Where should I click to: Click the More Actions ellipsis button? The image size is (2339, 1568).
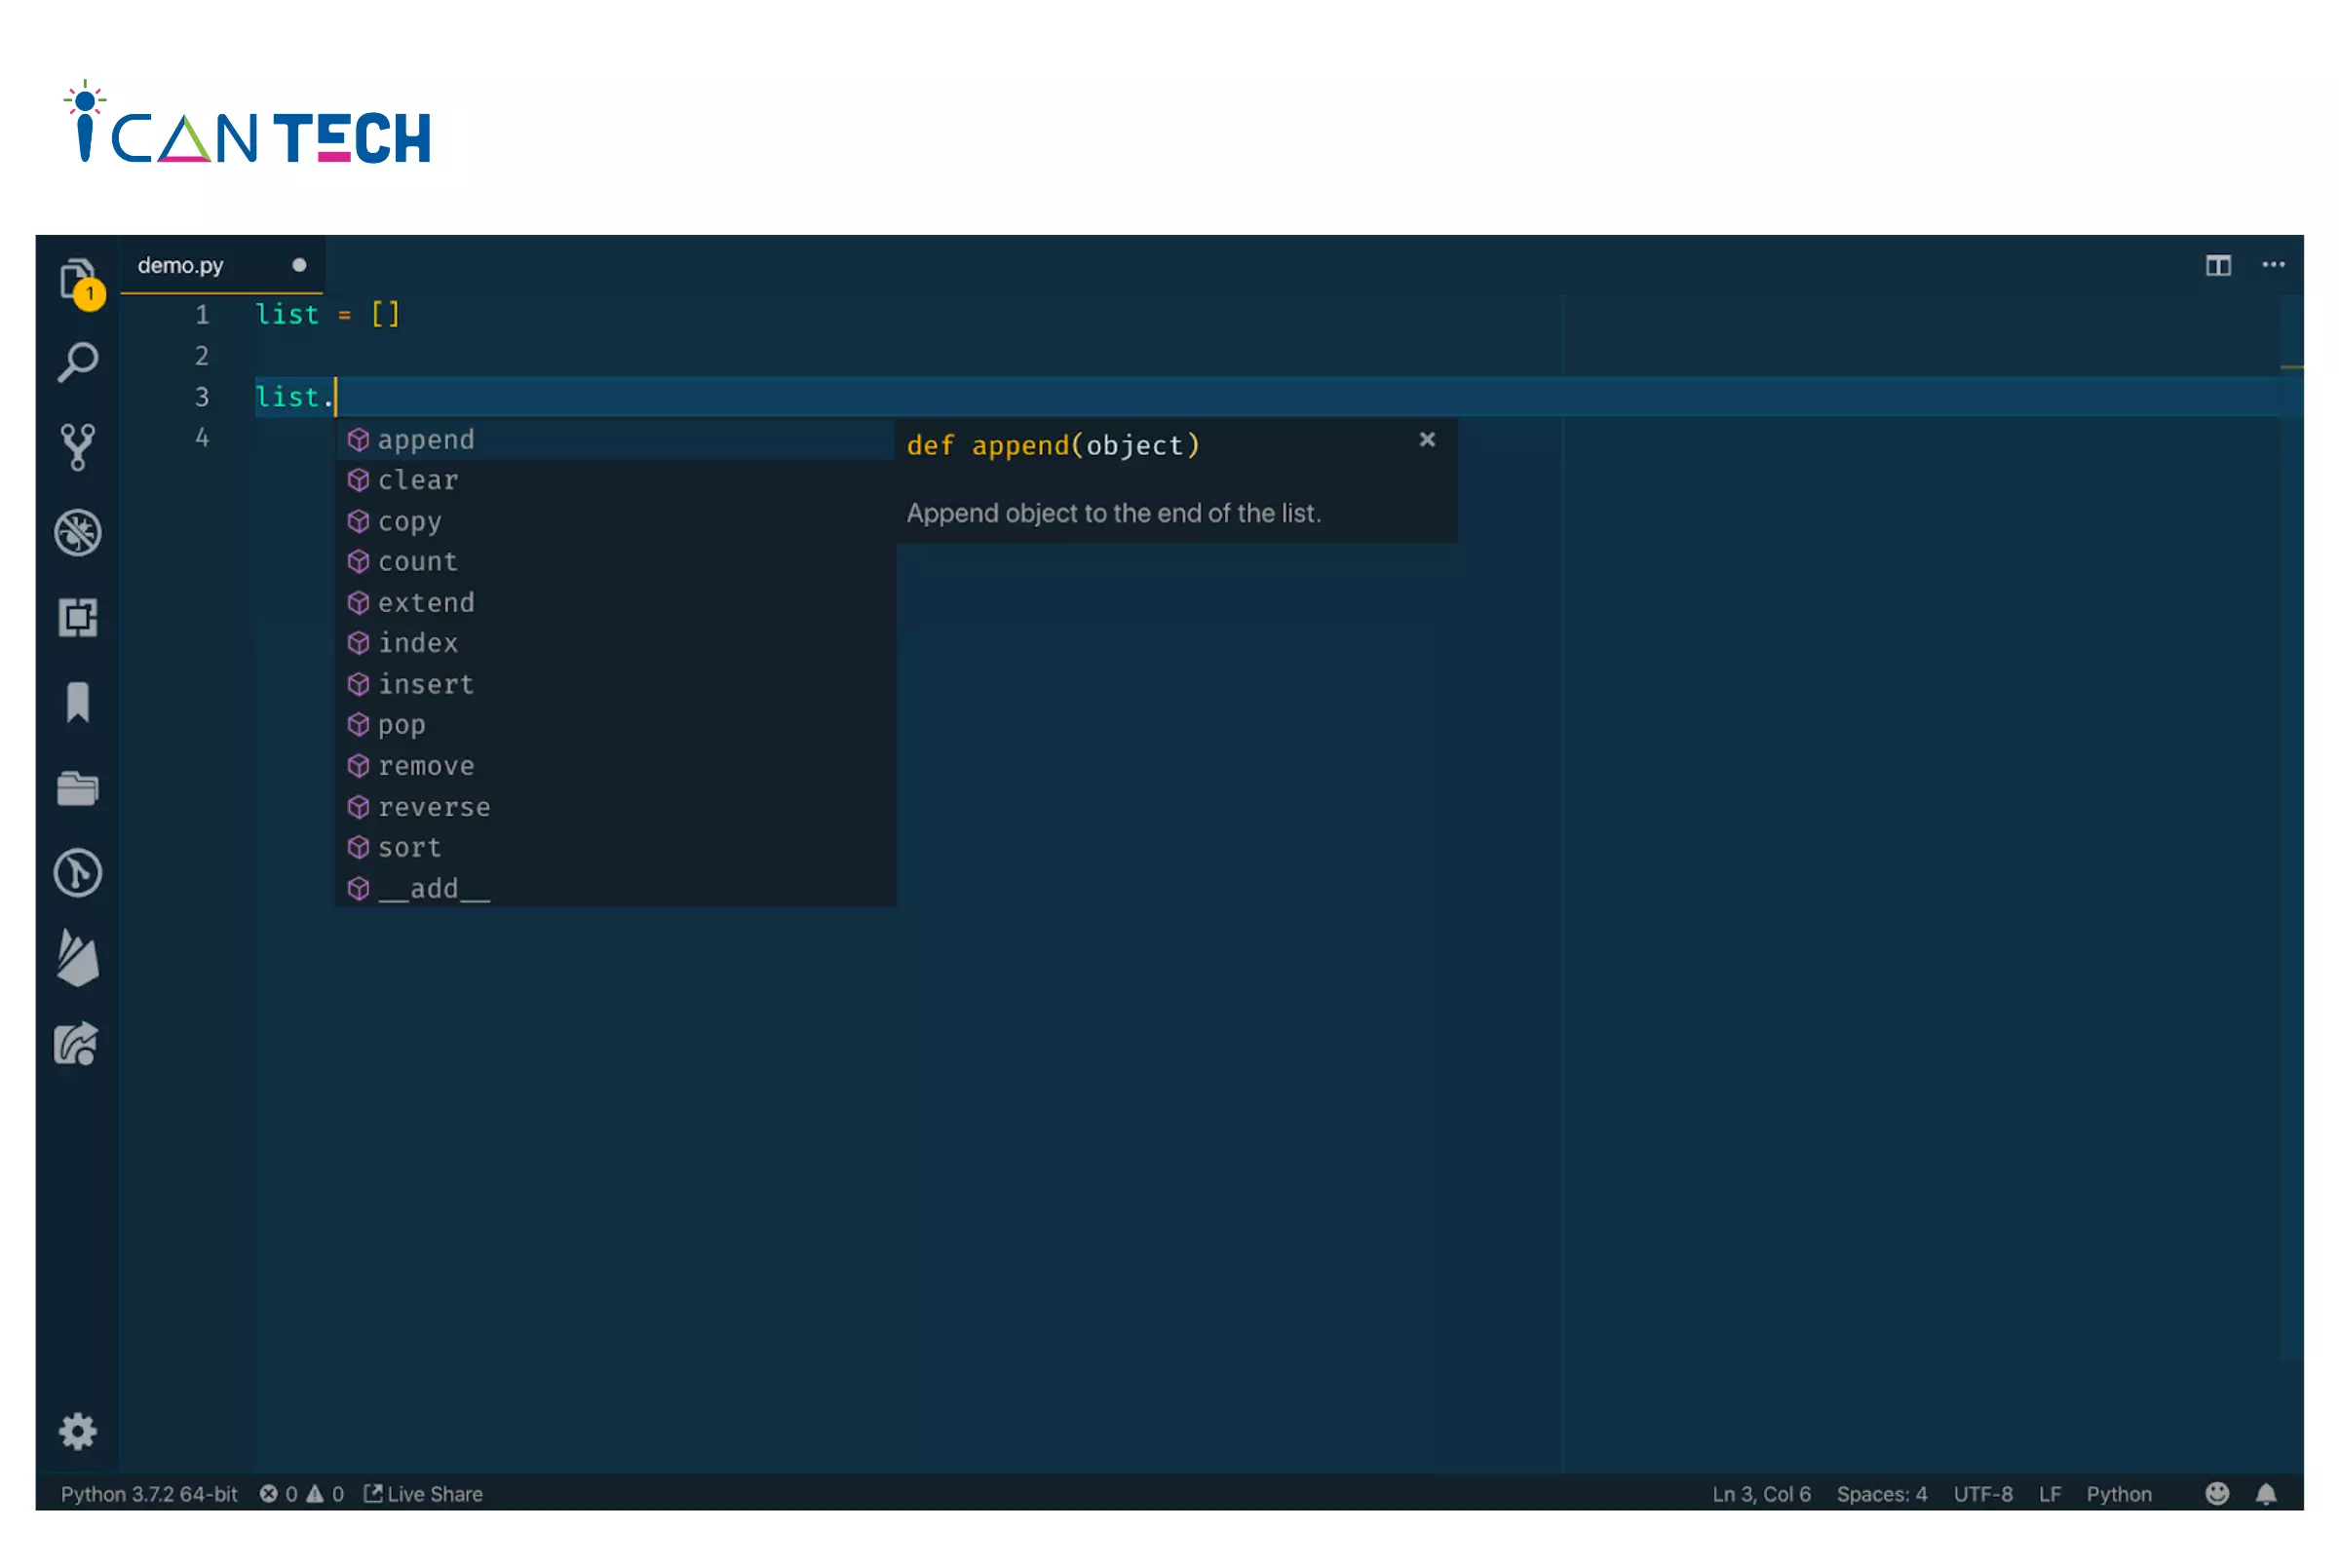2273,262
